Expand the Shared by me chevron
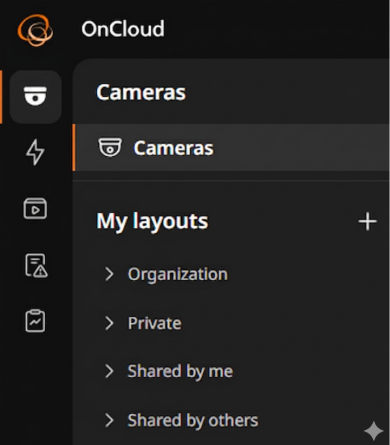 pyautogui.click(x=109, y=371)
